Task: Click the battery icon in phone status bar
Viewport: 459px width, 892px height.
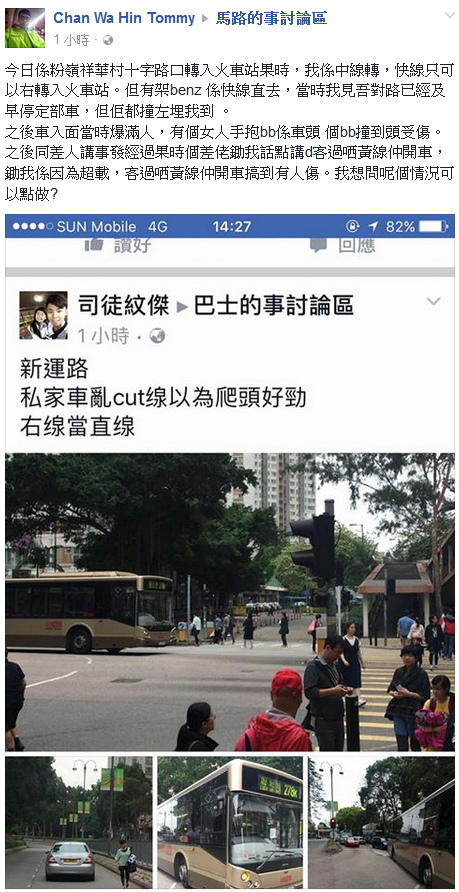Action: [x=433, y=226]
